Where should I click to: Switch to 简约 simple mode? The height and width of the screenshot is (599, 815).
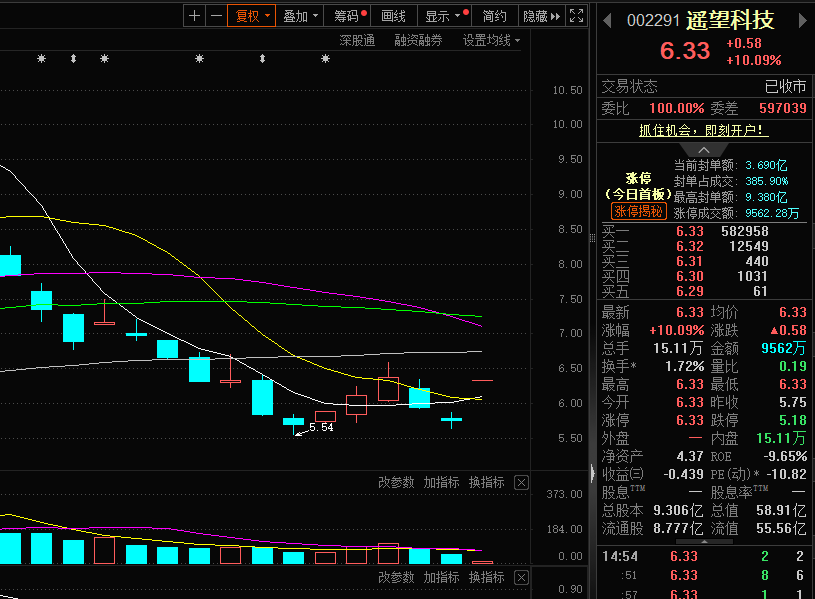(494, 16)
